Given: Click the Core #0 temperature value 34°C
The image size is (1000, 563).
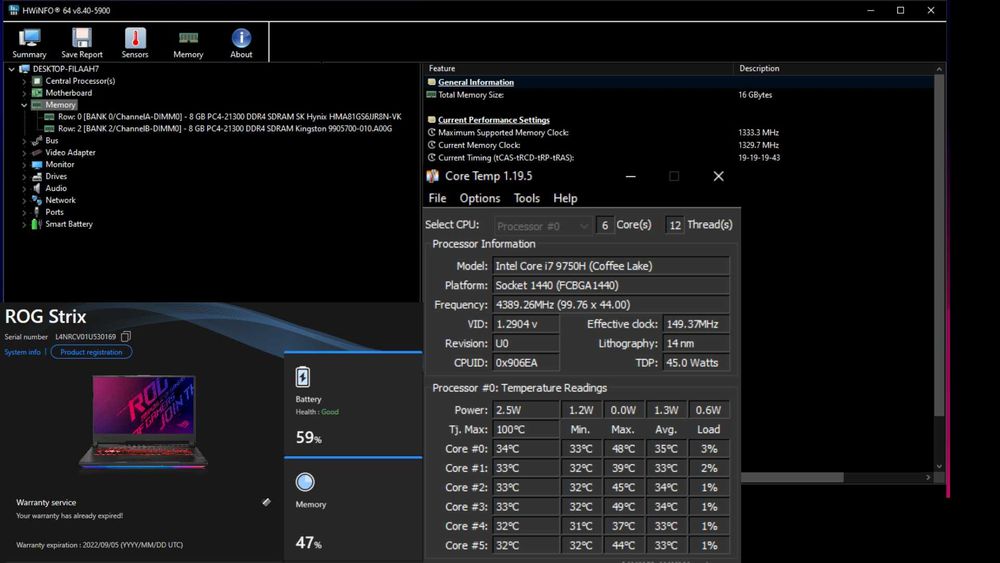Looking at the screenshot, I should click(526, 449).
